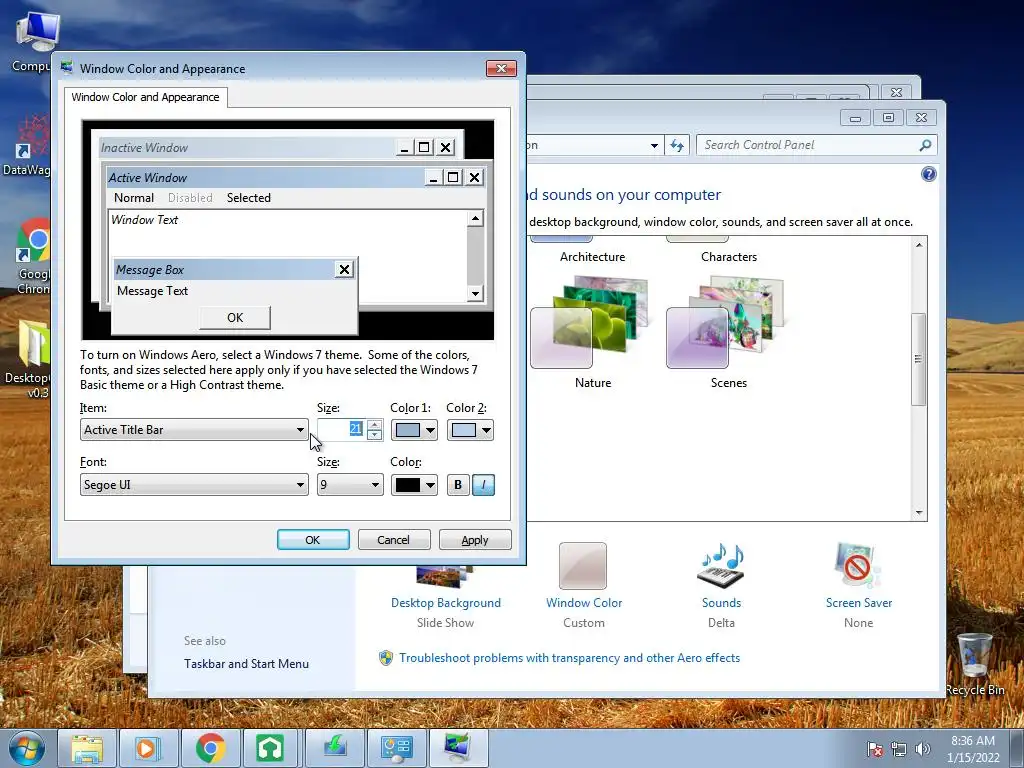Click the Disabled menu item in preview
Screen dimensions: 1024x768
pyautogui.click(x=190, y=198)
